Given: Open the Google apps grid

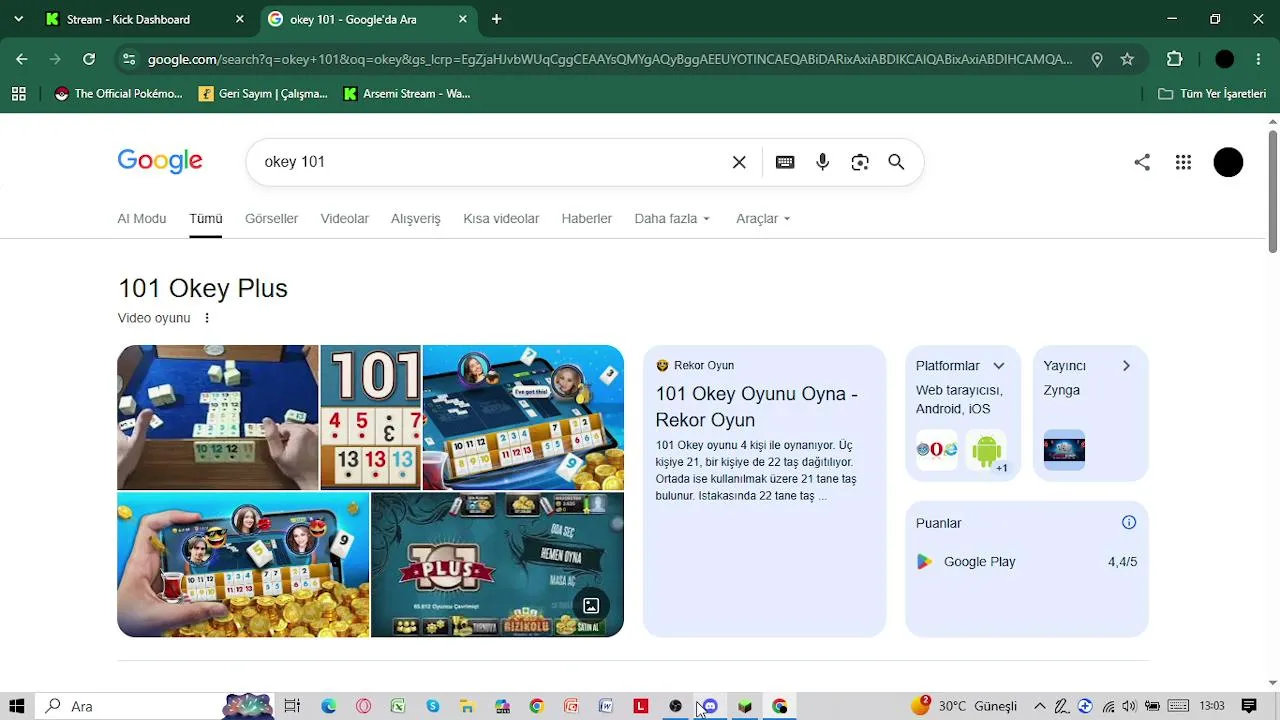Looking at the screenshot, I should (x=1183, y=162).
